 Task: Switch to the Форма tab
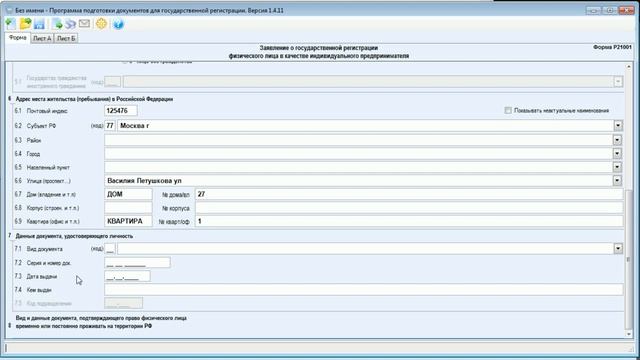18,38
